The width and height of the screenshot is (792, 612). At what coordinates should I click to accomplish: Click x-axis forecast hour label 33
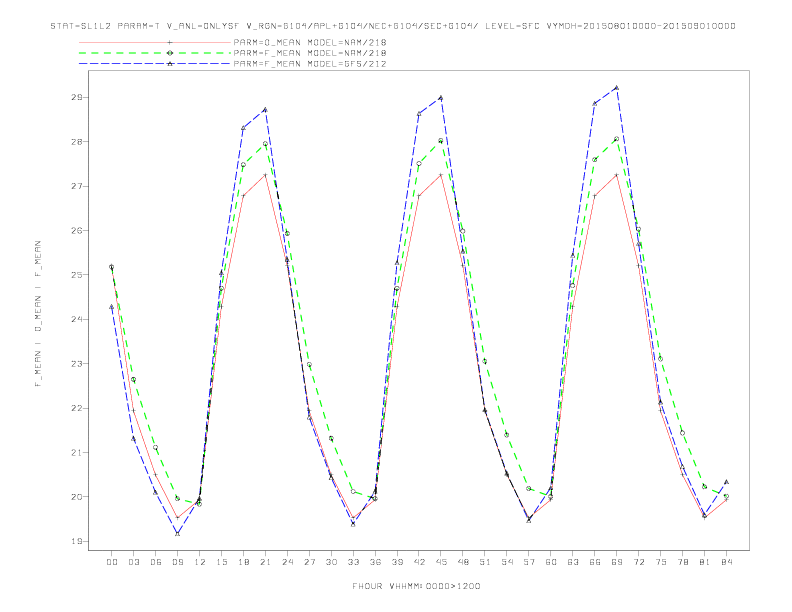(353, 562)
